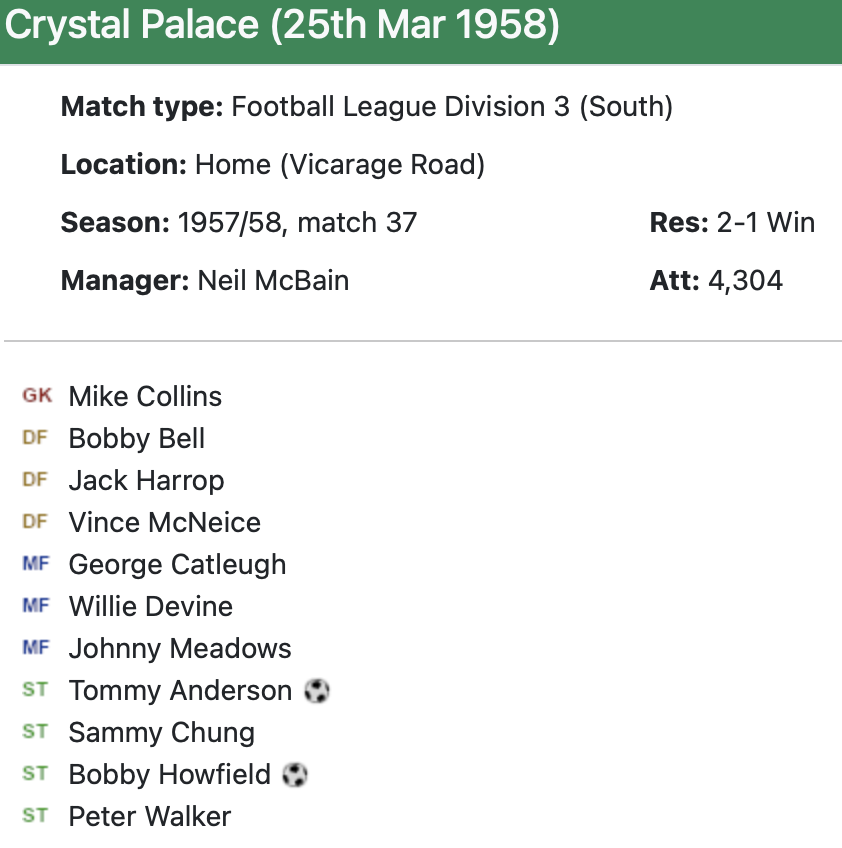Click the MF icon beside Johnny Meadows
This screenshot has height=848, width=842.
point(35,648)
